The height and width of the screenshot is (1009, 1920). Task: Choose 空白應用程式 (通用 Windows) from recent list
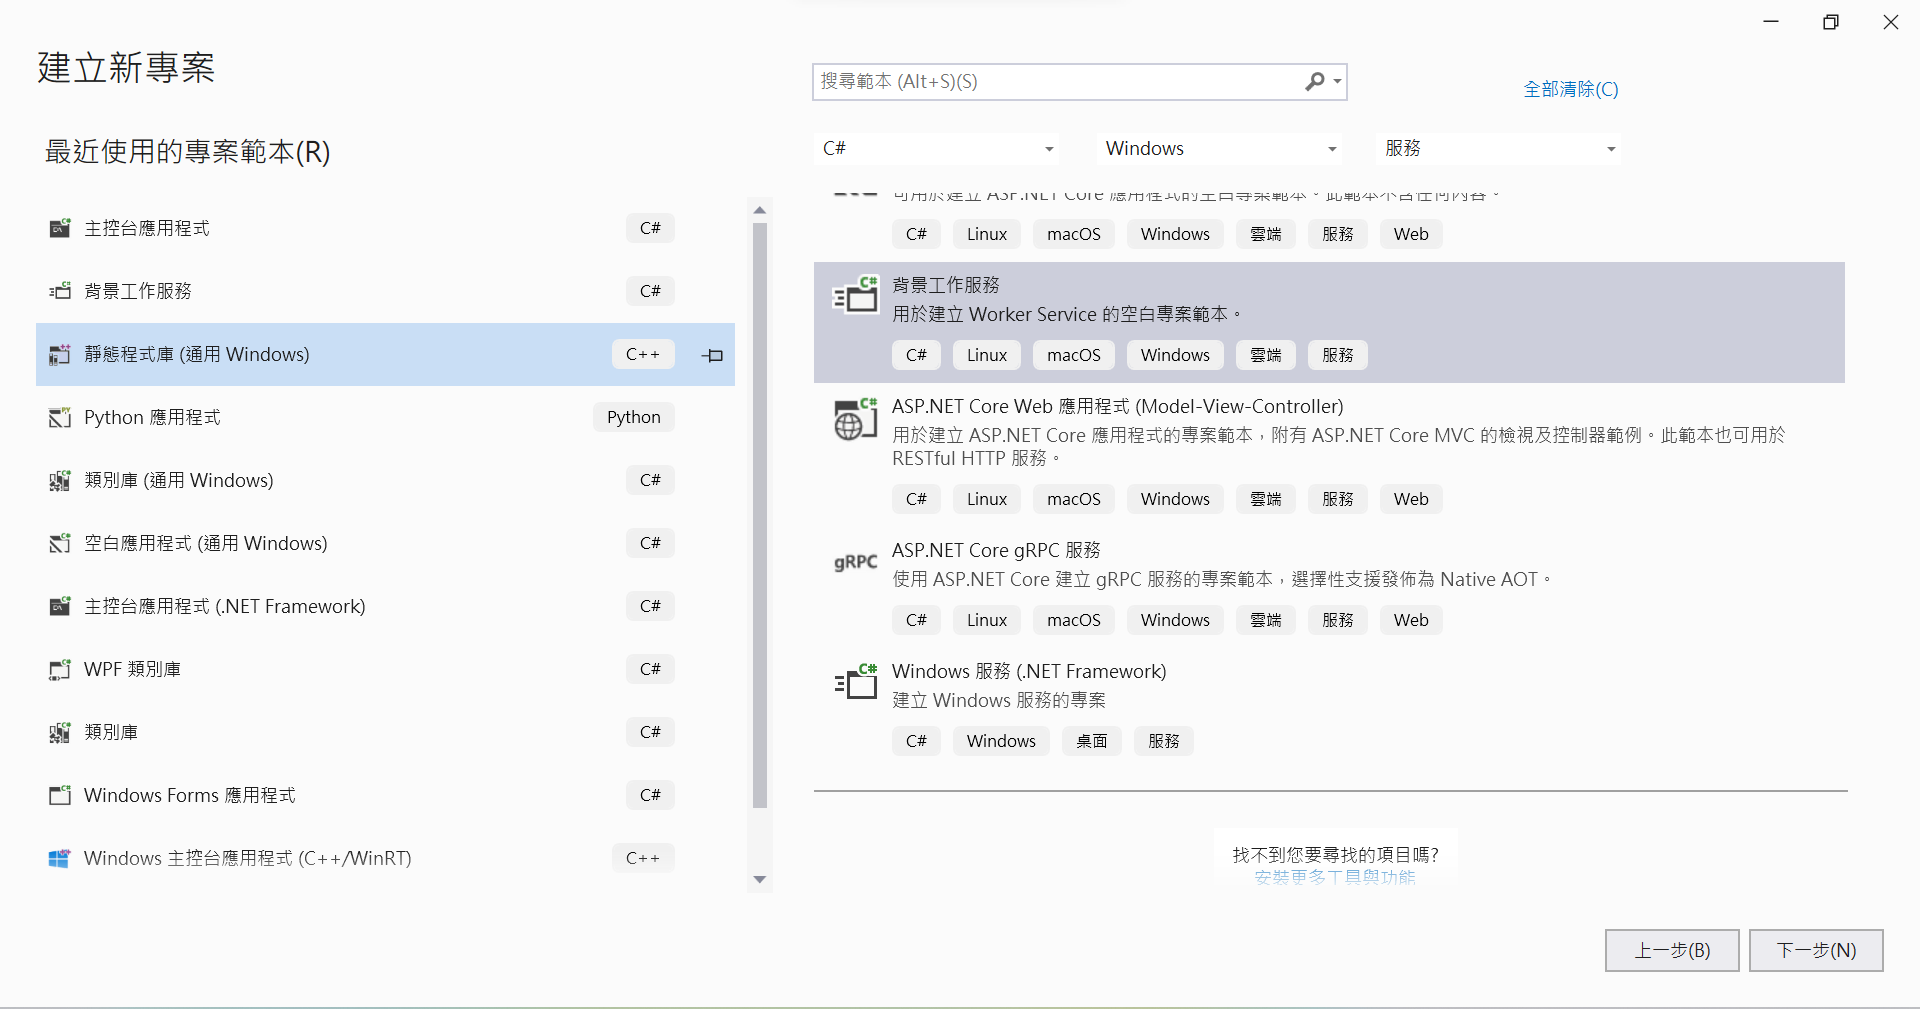385,543
